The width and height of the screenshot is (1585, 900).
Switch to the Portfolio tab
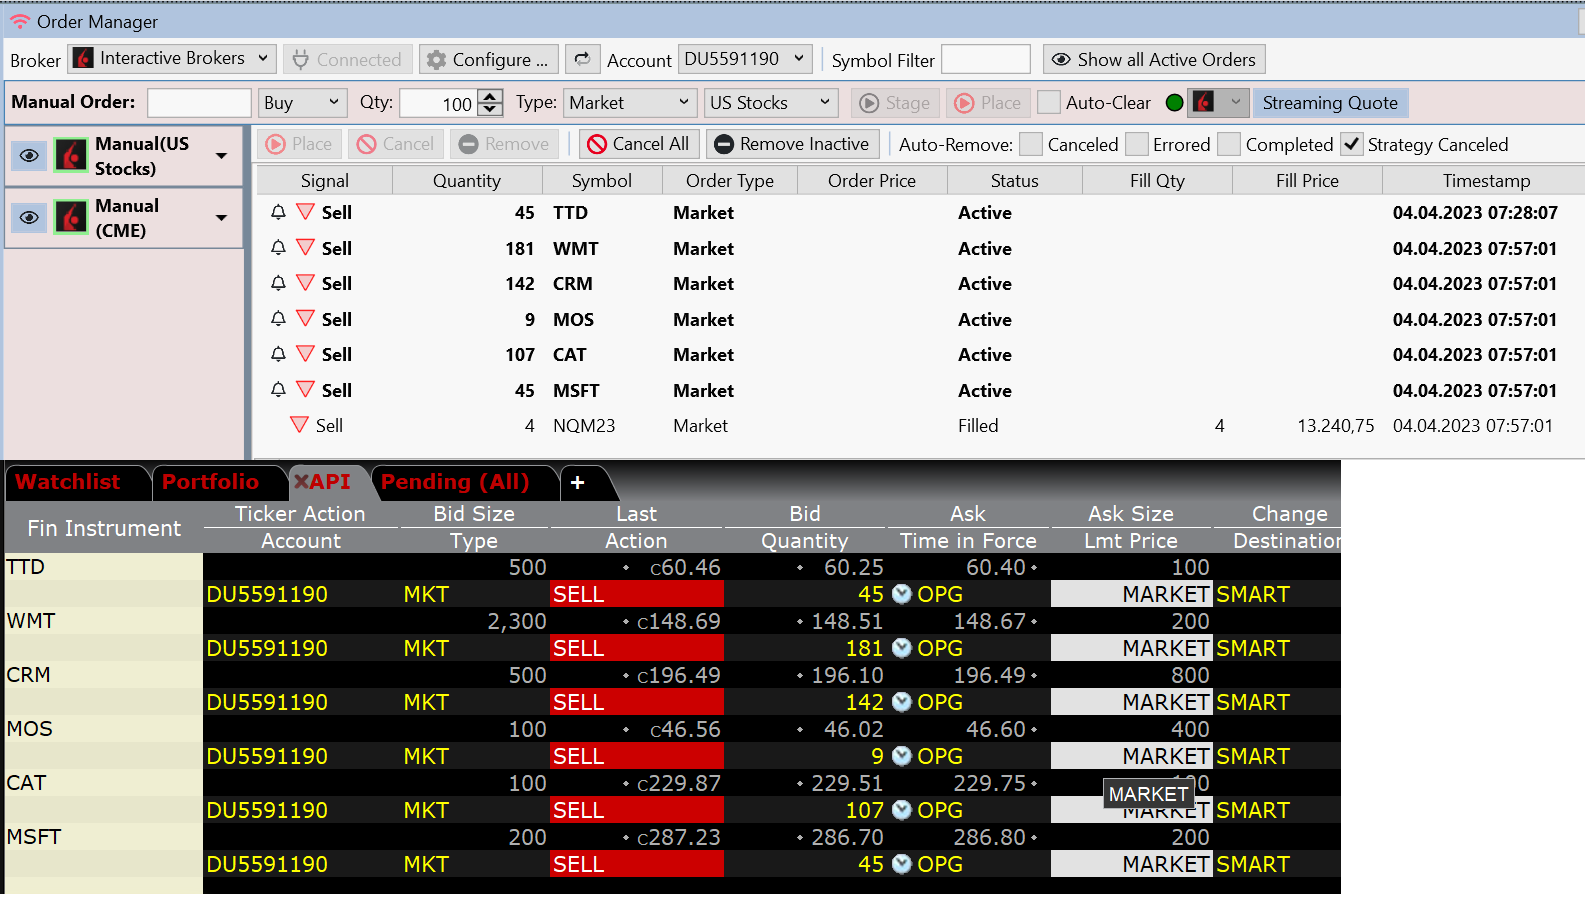pos(210,482)
